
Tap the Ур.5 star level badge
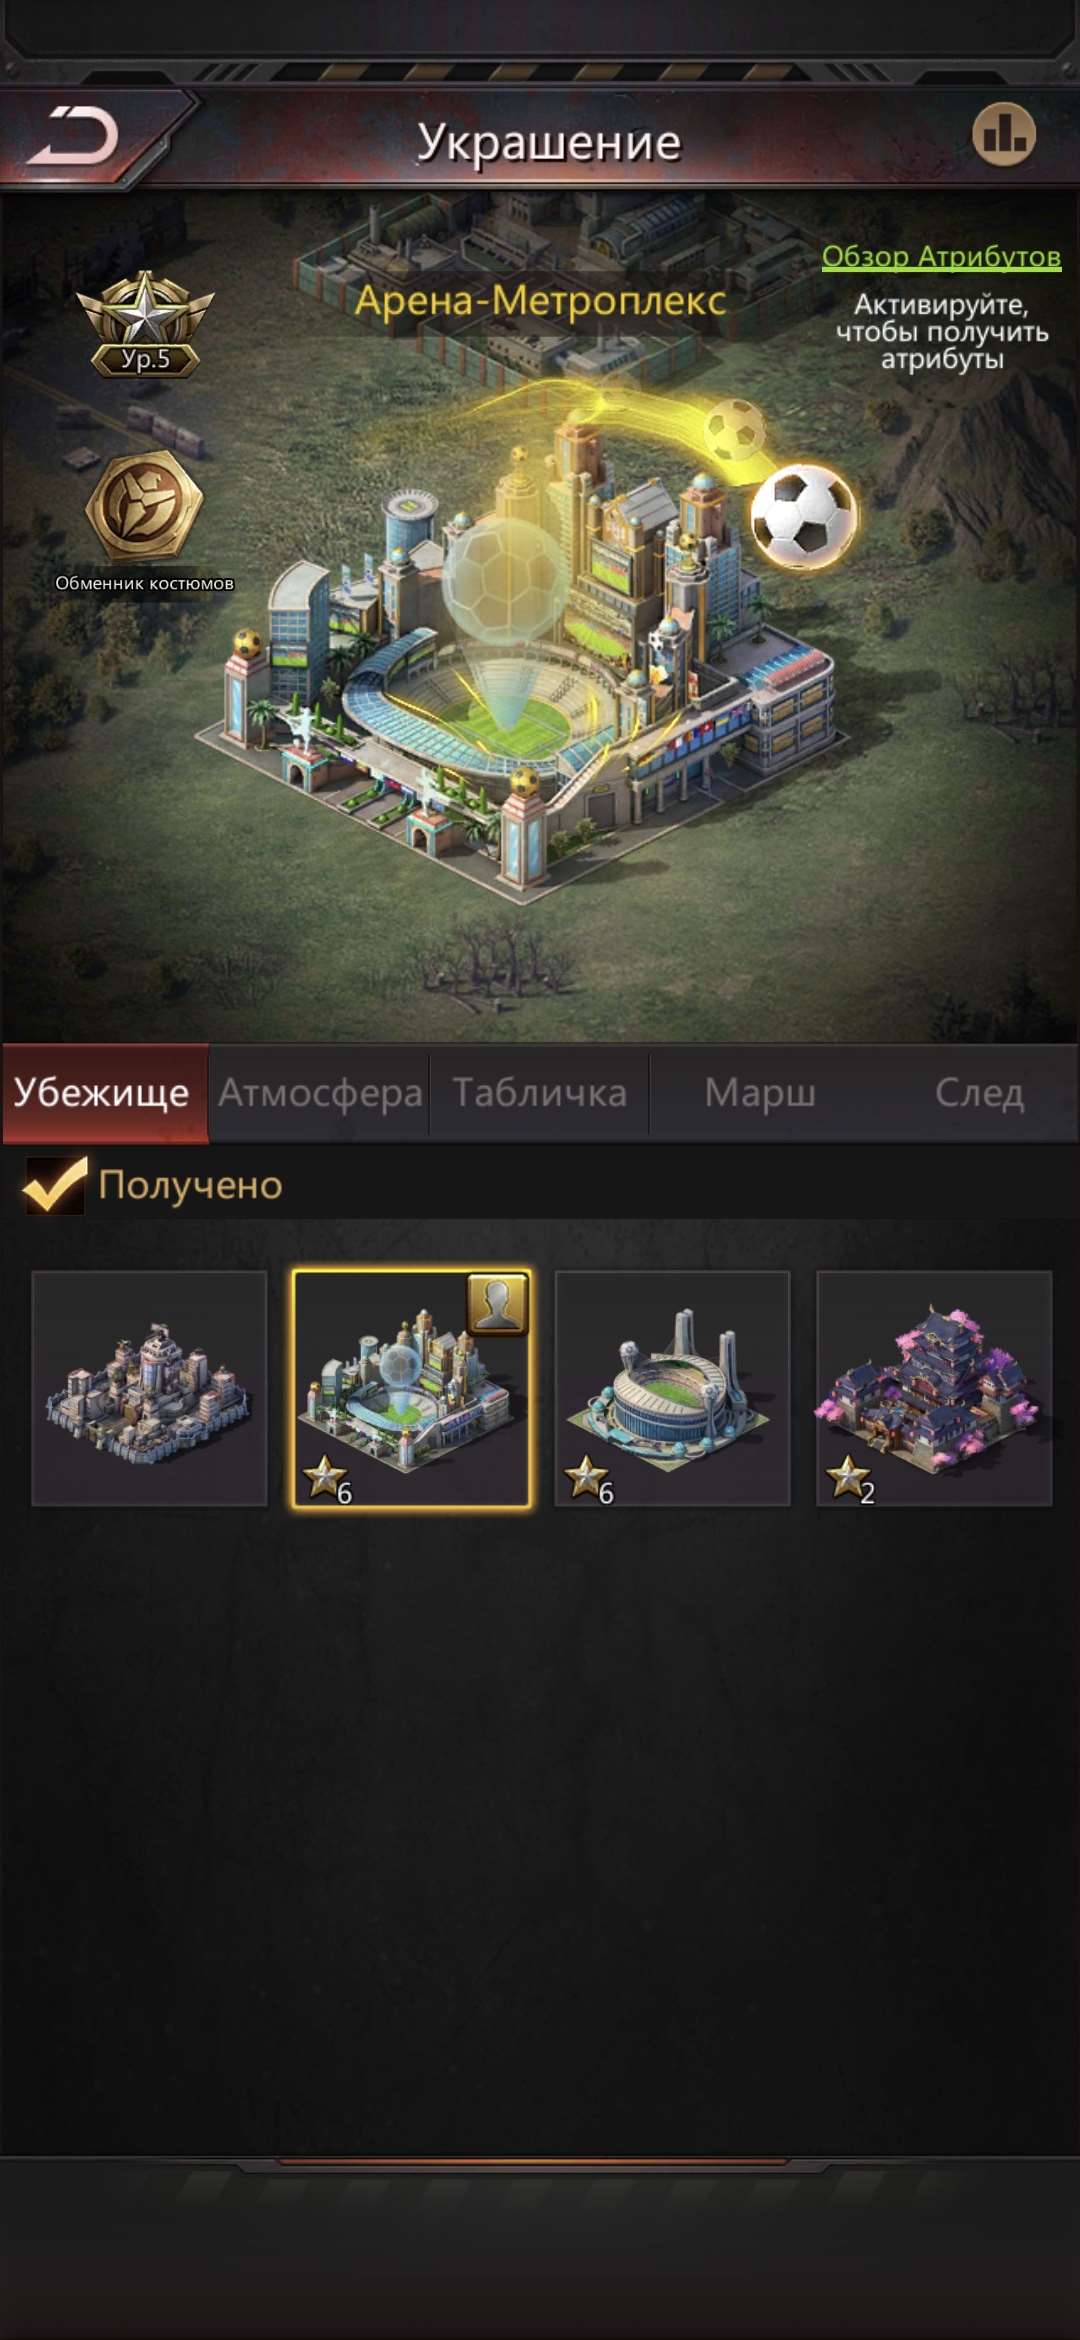click(x=145, y=324)
